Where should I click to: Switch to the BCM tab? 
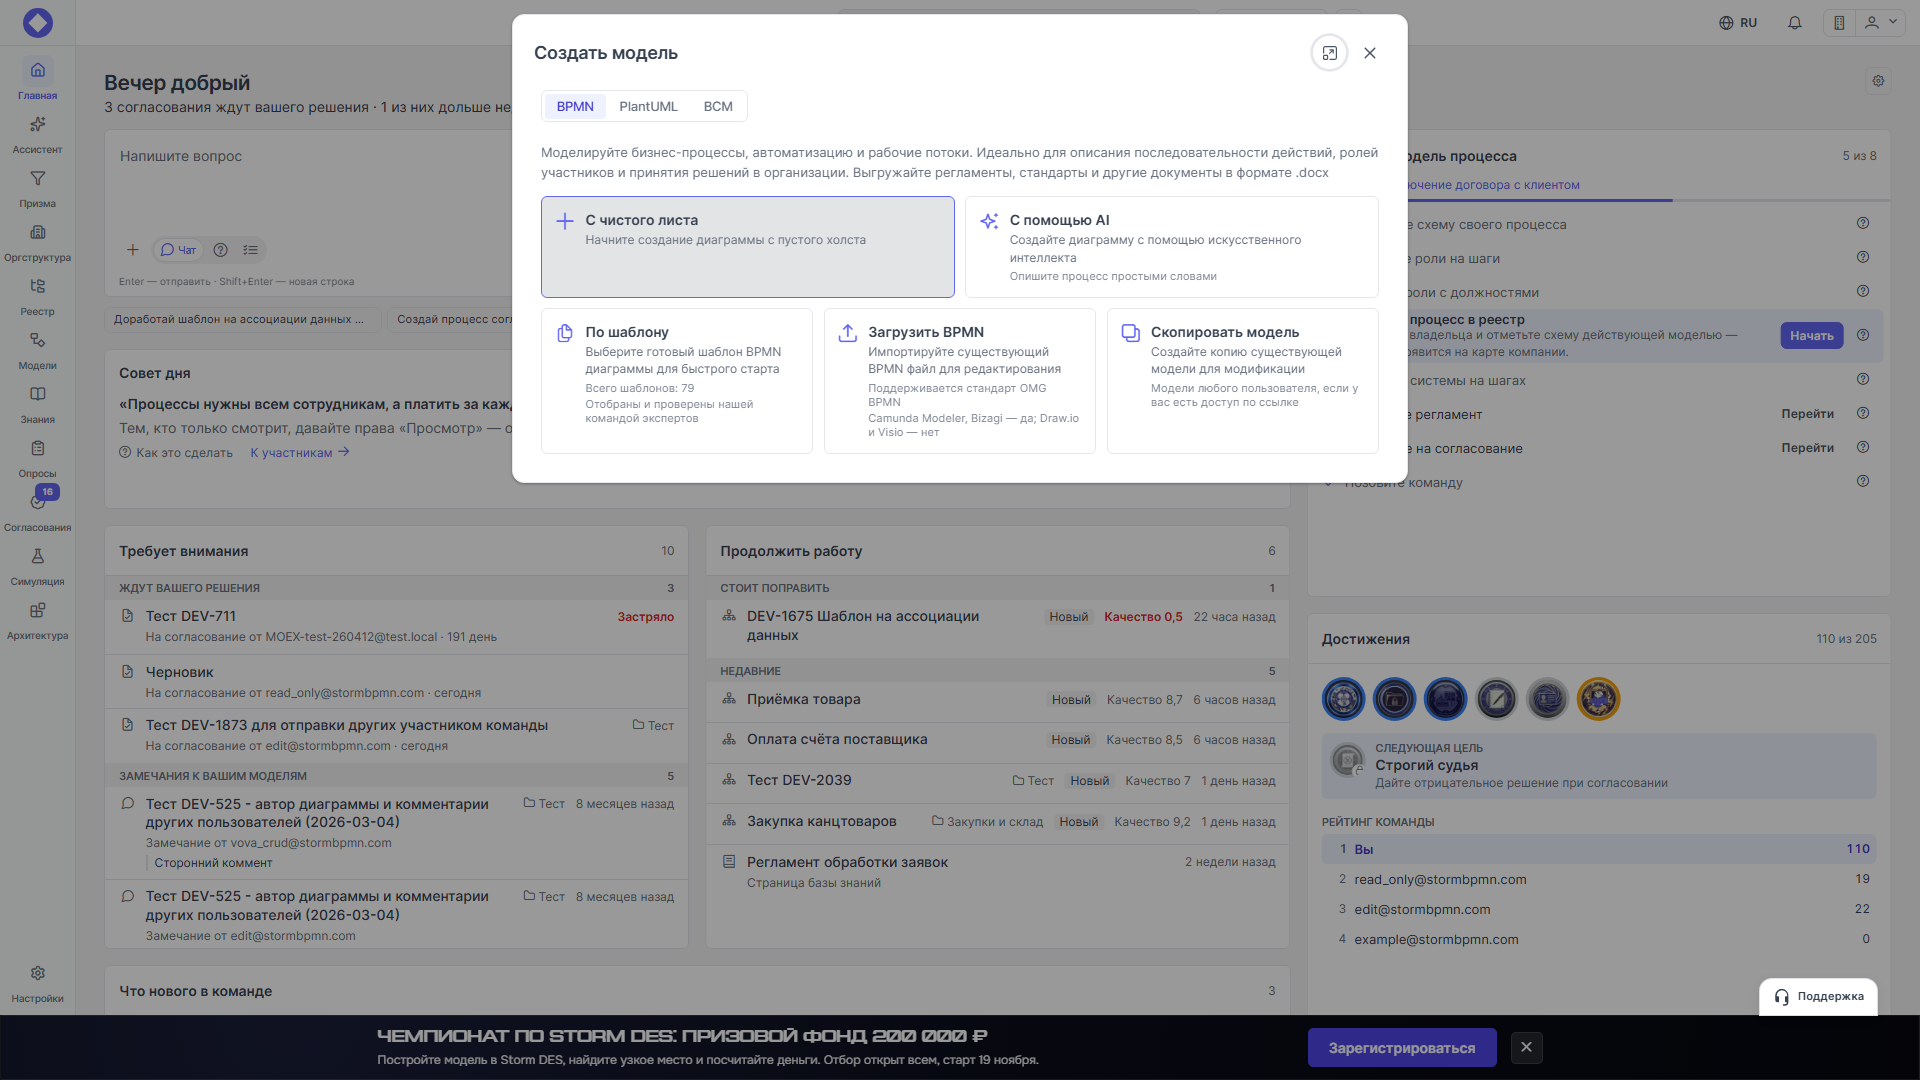coord(718,106)
